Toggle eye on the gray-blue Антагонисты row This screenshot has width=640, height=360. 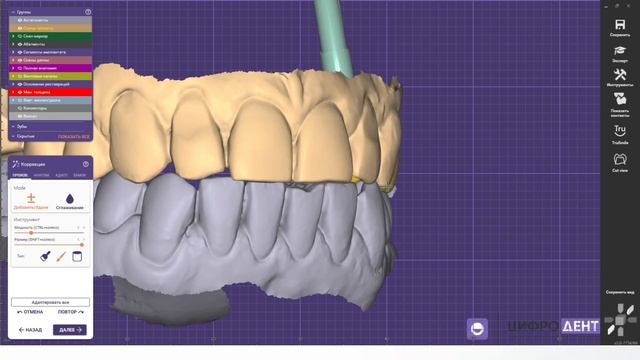click(20, 20)
